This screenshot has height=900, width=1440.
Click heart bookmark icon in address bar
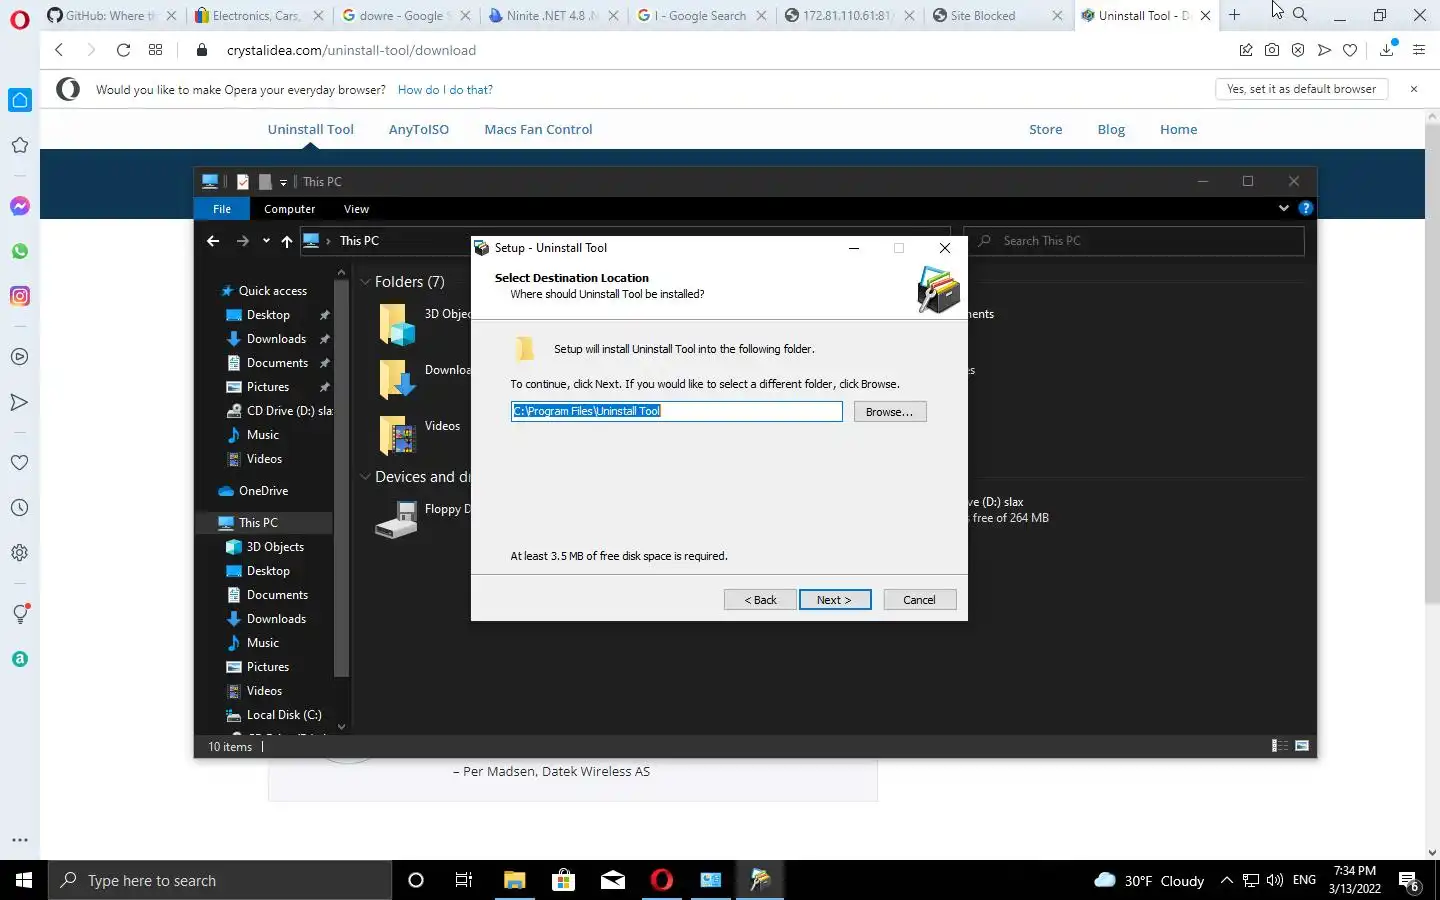click(1350, 50)
